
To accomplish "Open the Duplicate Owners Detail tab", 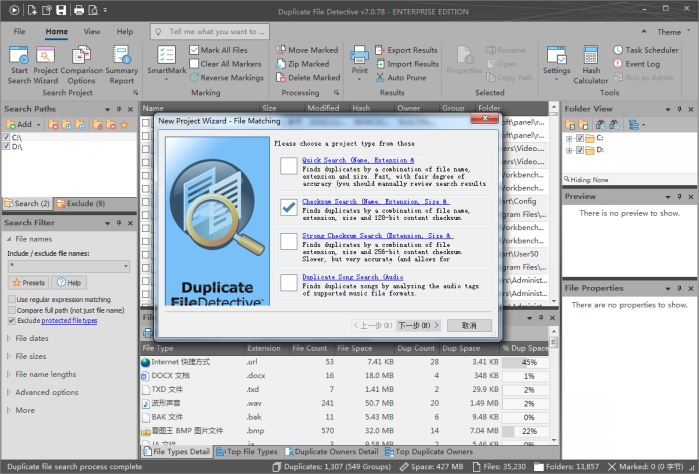I will (x=332, y=452).
